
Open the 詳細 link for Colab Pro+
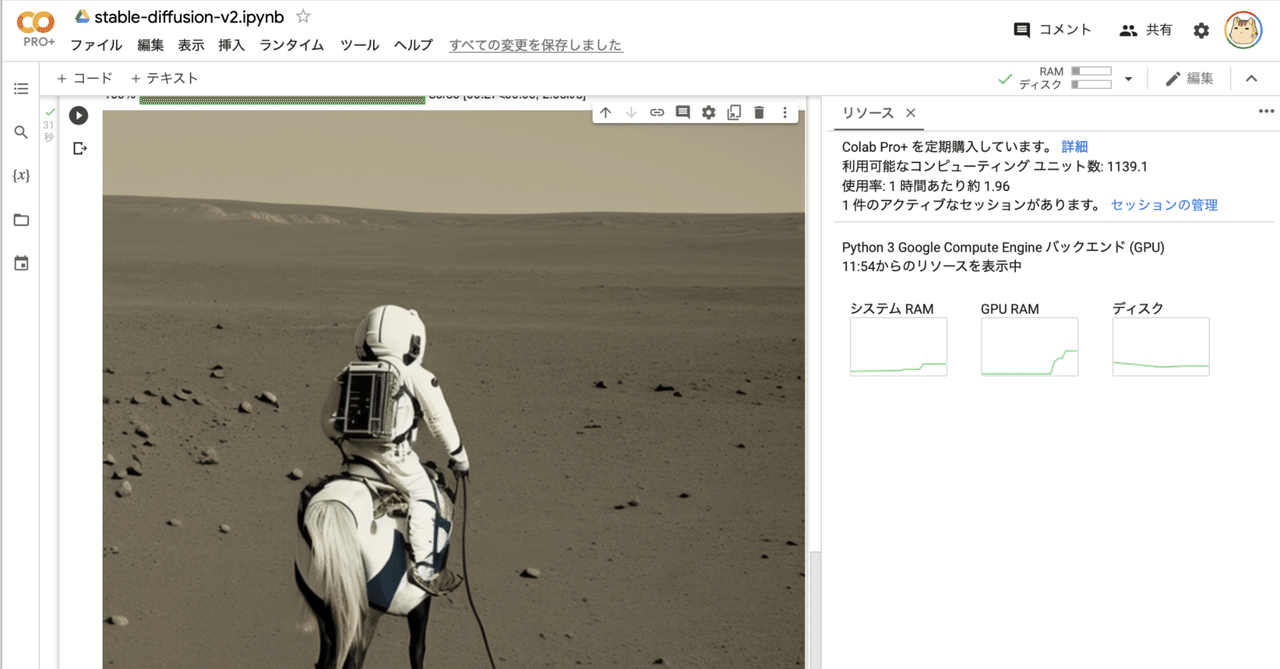[x=1074, y=147]
